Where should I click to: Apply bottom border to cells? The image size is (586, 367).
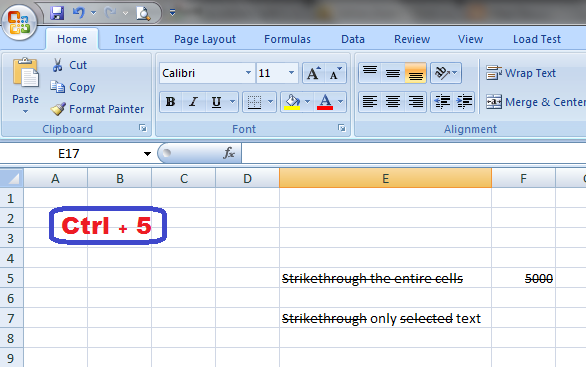coord(255,102)
